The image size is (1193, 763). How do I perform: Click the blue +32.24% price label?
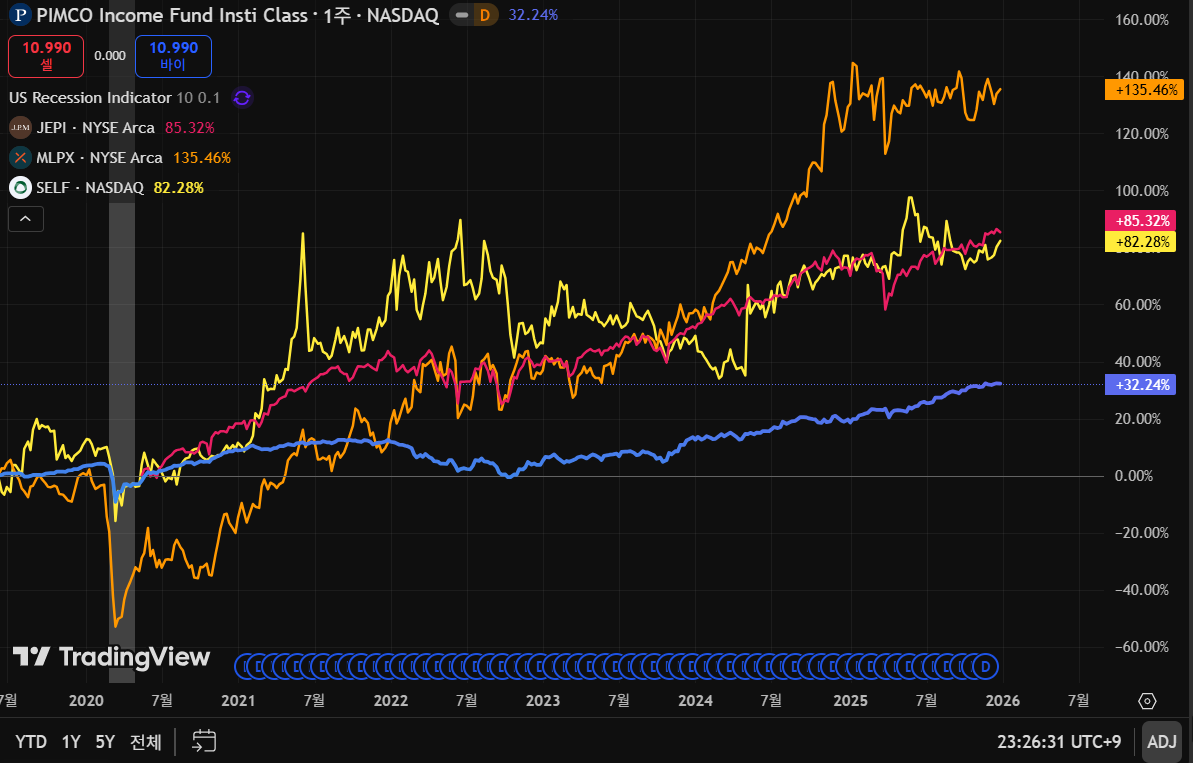[1140, 384]
